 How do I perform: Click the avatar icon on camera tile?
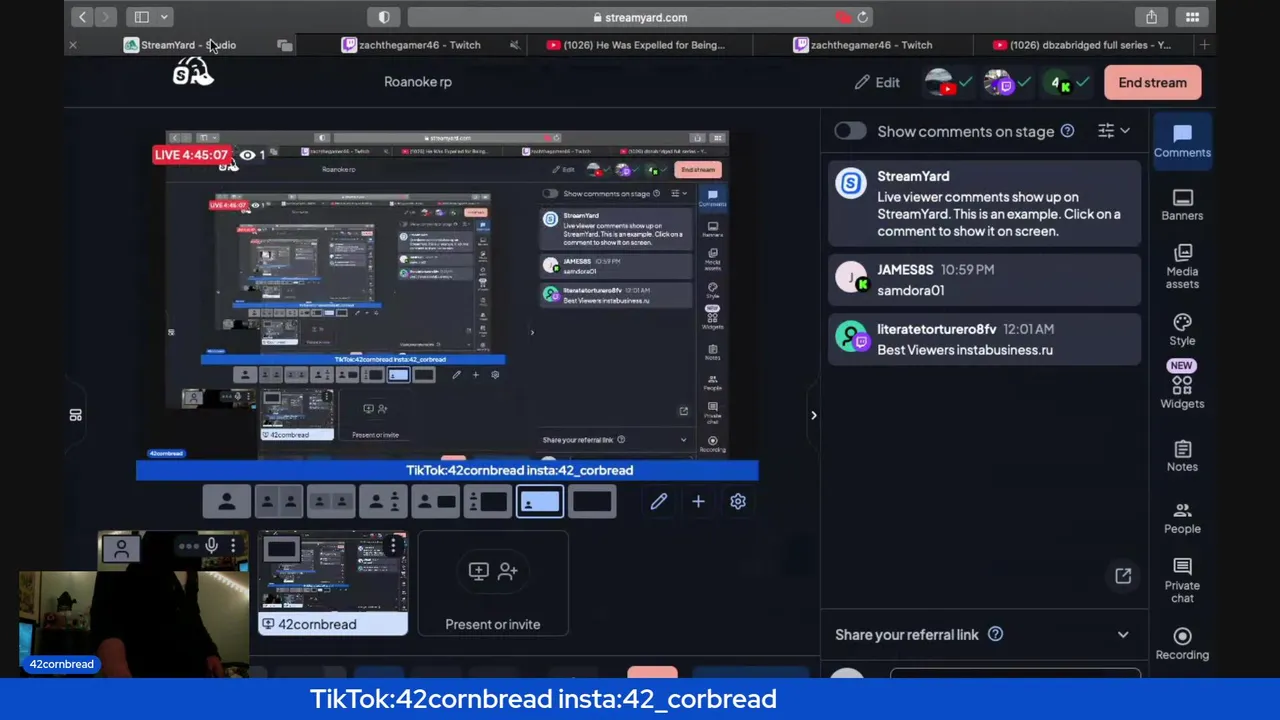point(121,548)
